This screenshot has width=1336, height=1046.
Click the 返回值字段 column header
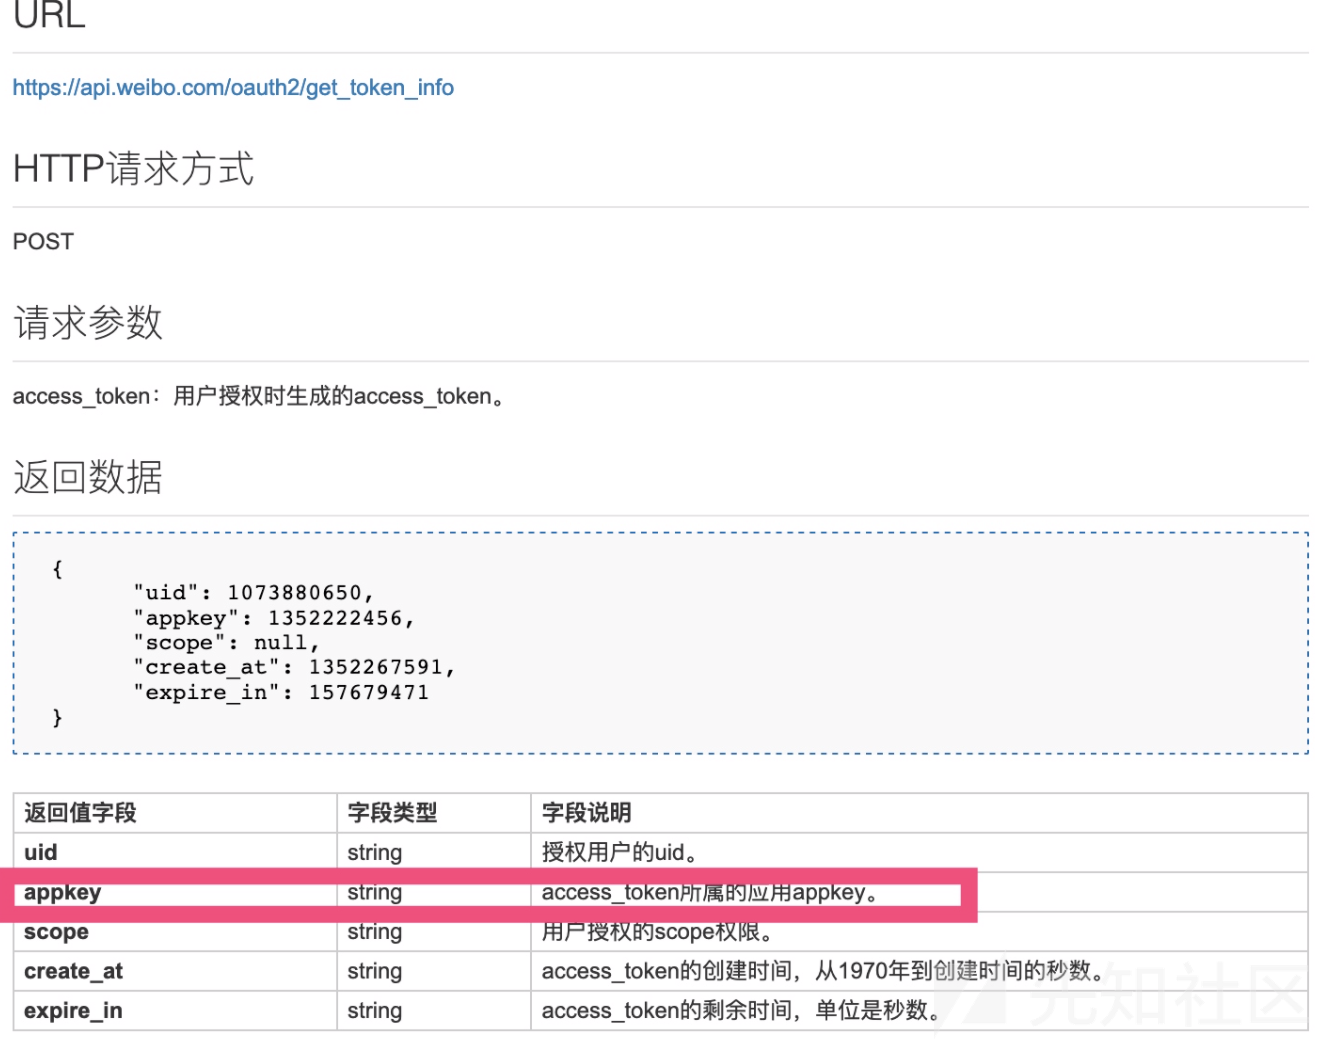[x=175, y=813]
